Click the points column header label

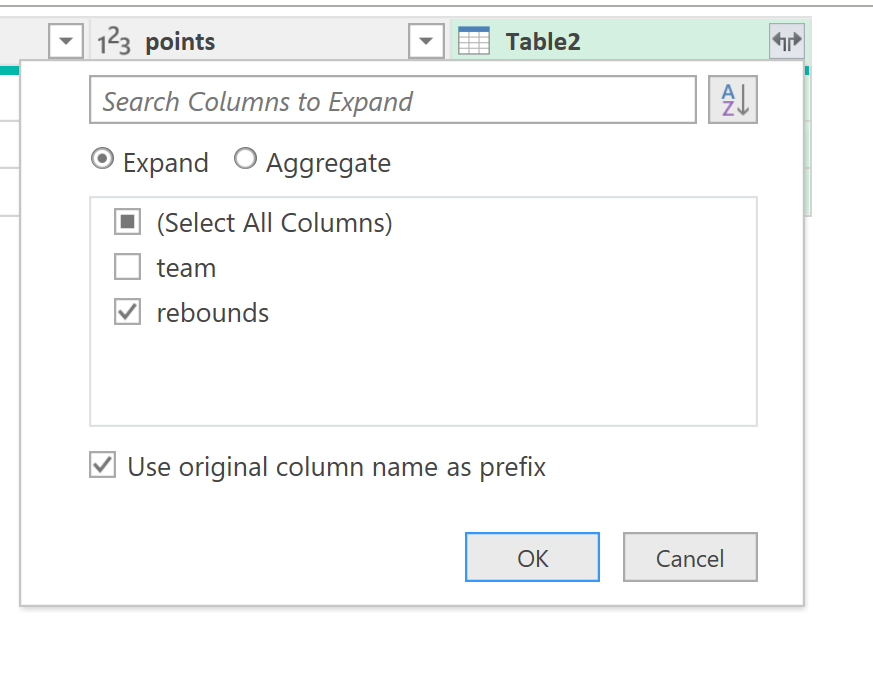181,41
